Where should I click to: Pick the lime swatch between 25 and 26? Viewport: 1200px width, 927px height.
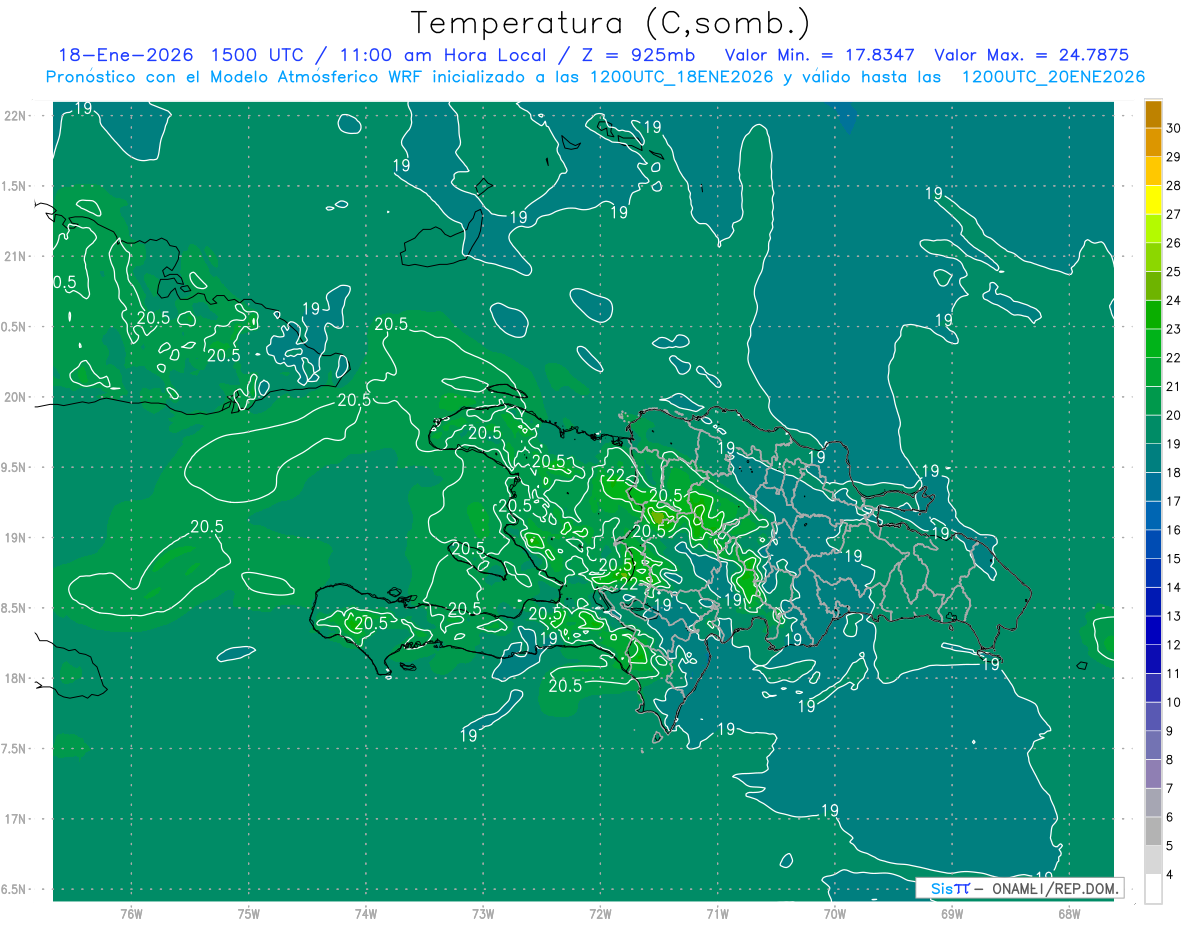coord(1154,257)
